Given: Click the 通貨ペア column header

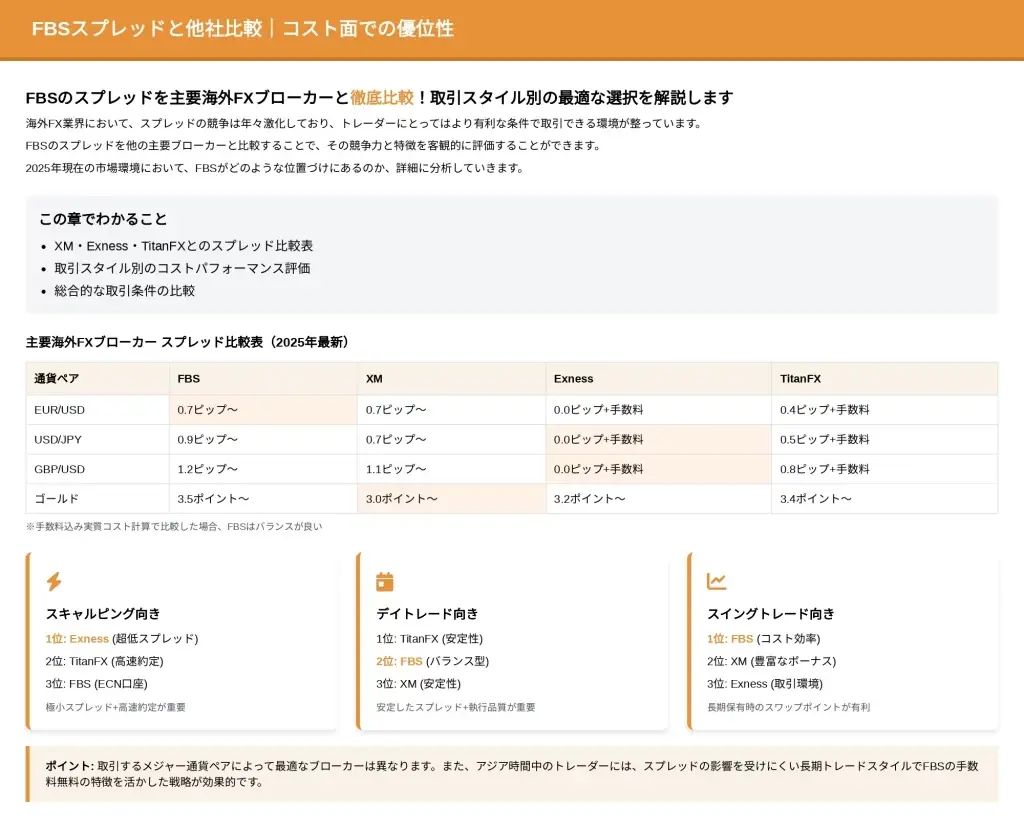Looking at the screenshot, I should [56, 379].
